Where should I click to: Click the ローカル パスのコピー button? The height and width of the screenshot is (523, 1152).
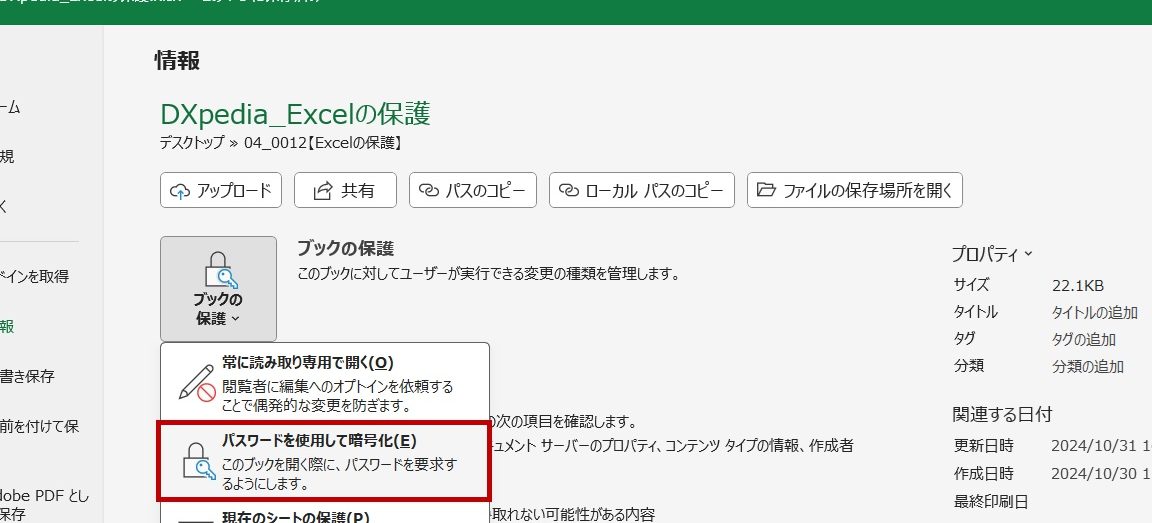pos(641,190)
